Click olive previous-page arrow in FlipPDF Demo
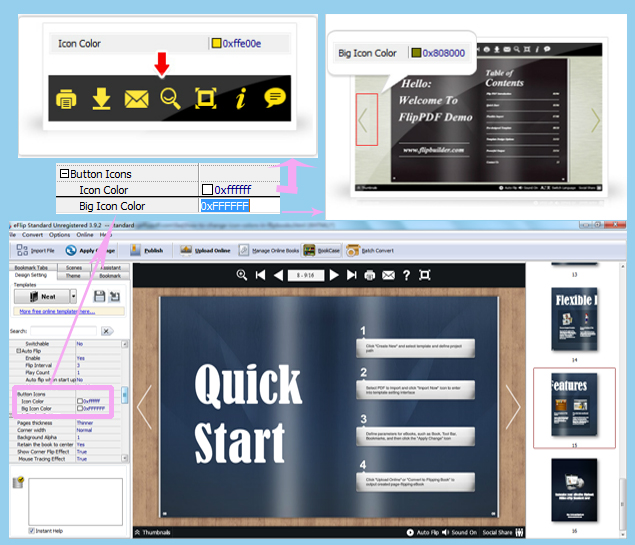Image resolution: width=635 pixels, height=545 pixels. tap(363, 119)
